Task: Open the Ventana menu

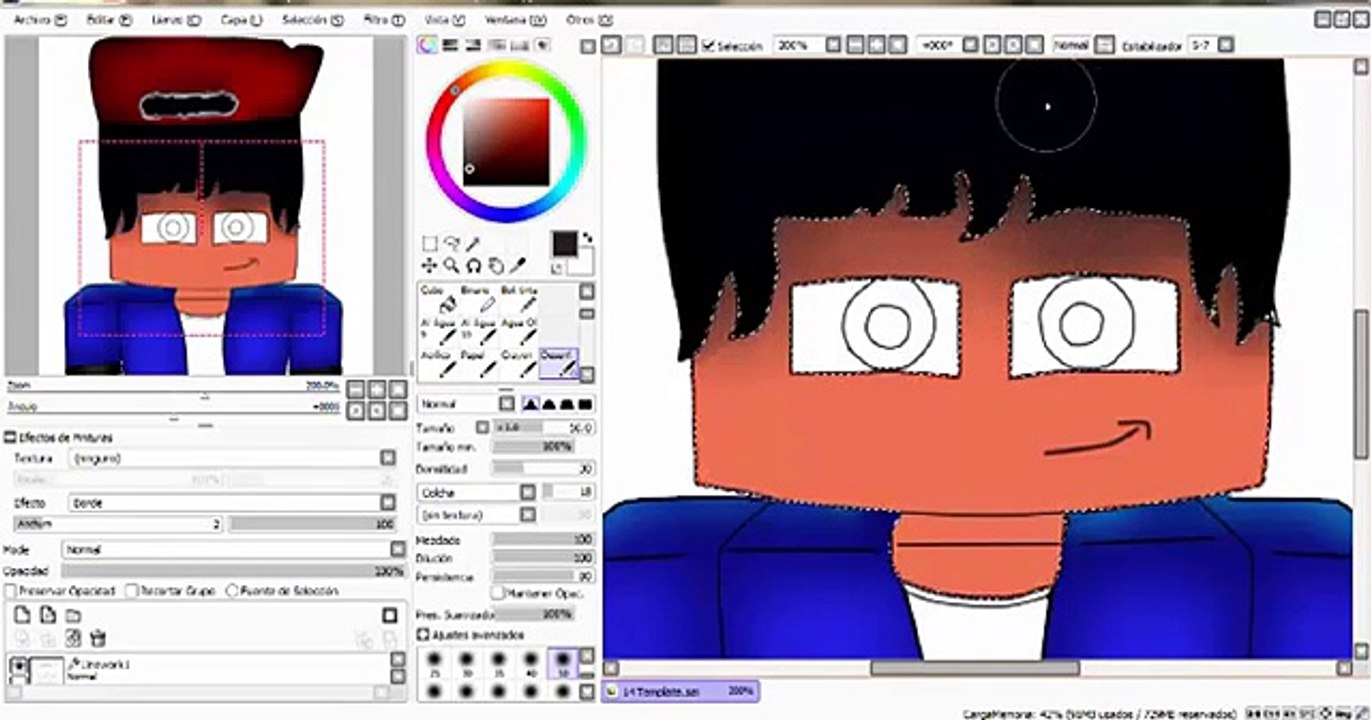Action: [515, 19]
